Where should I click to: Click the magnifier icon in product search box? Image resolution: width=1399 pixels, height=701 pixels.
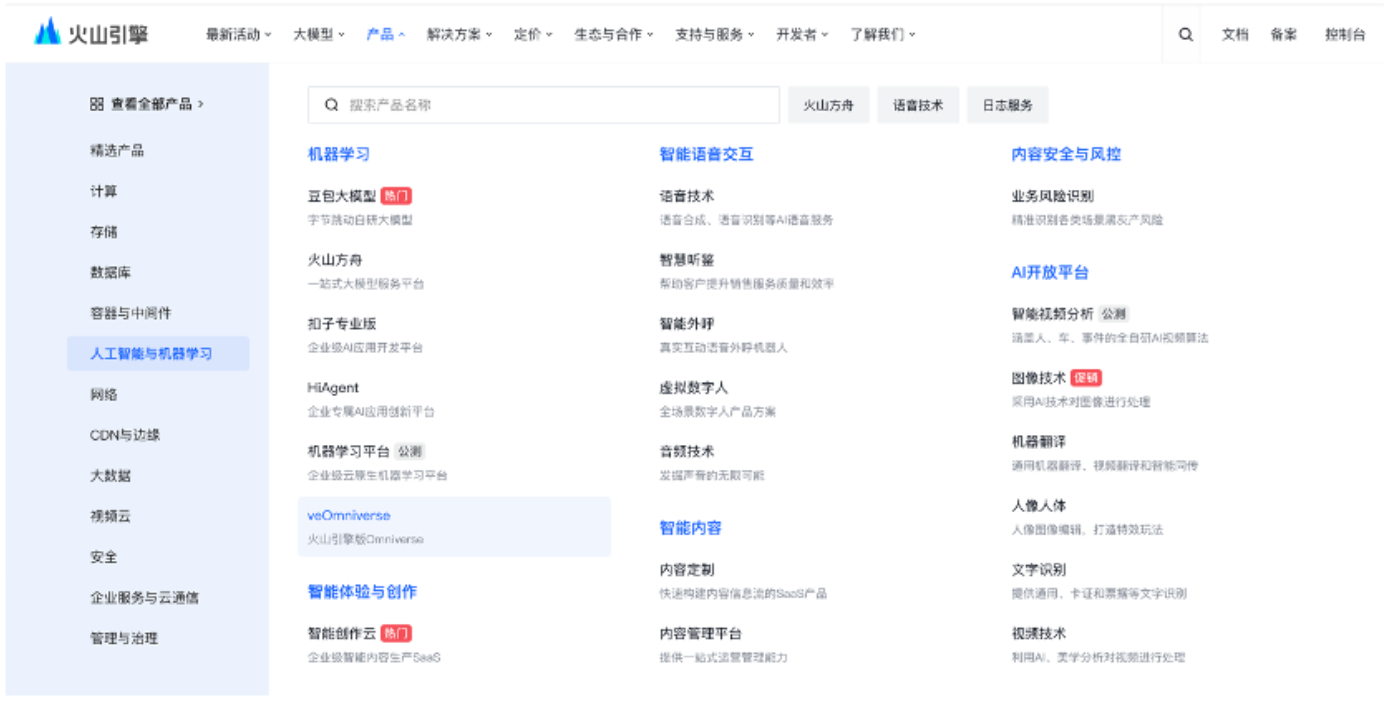(331, 105)
